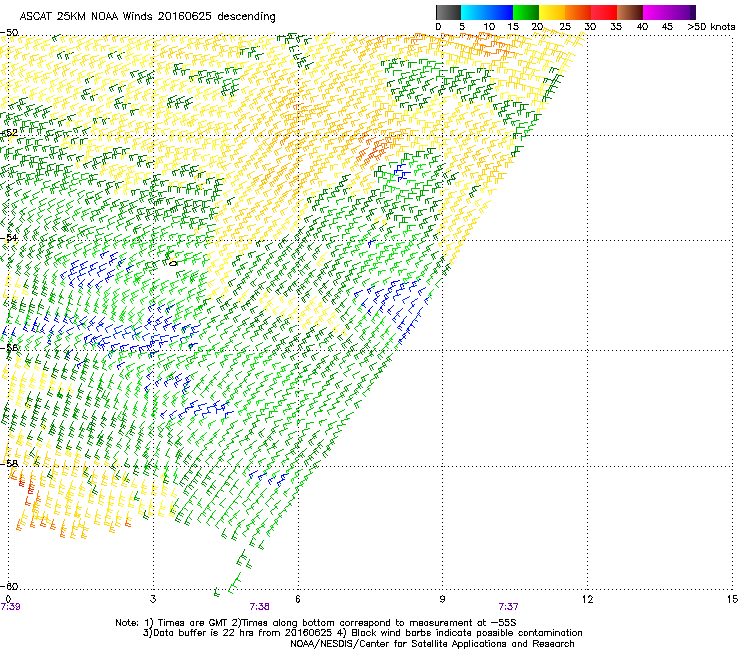The width and height of the screenshot is (740, 650).
Task: Click the longitude axis label "15"
Action: [732, 599]
